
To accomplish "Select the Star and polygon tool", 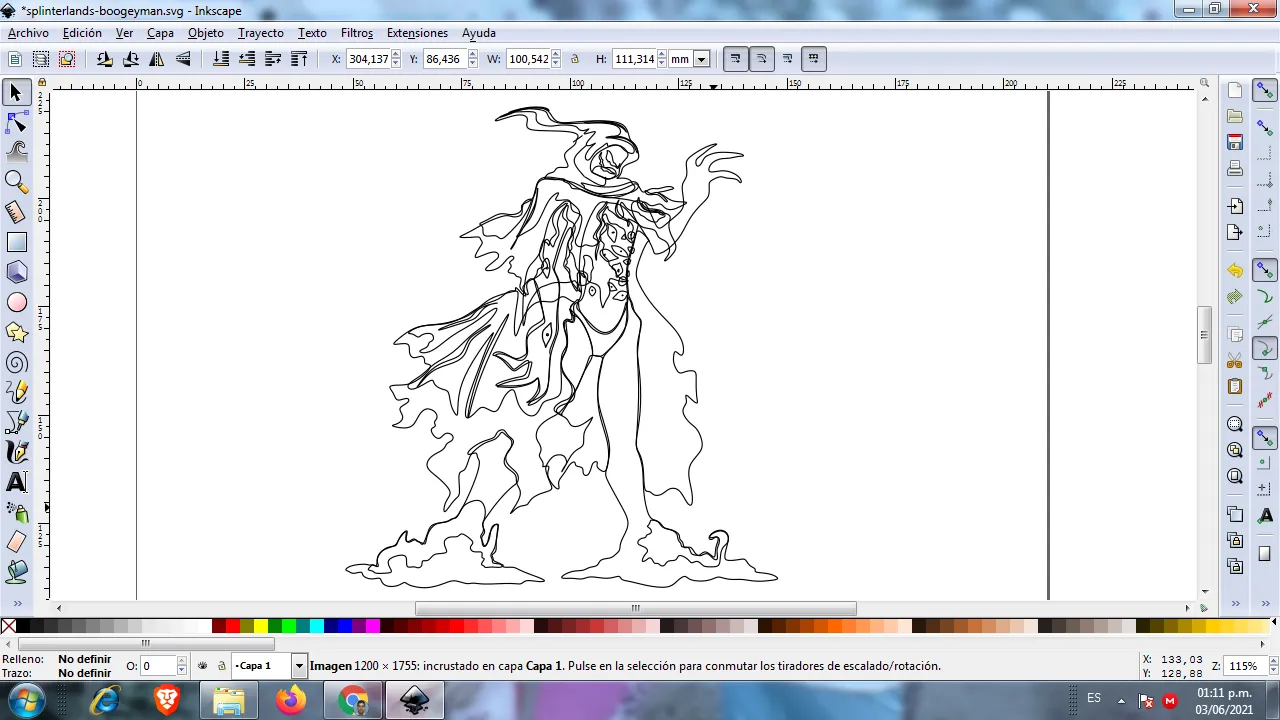I will (x=16, y=332).
